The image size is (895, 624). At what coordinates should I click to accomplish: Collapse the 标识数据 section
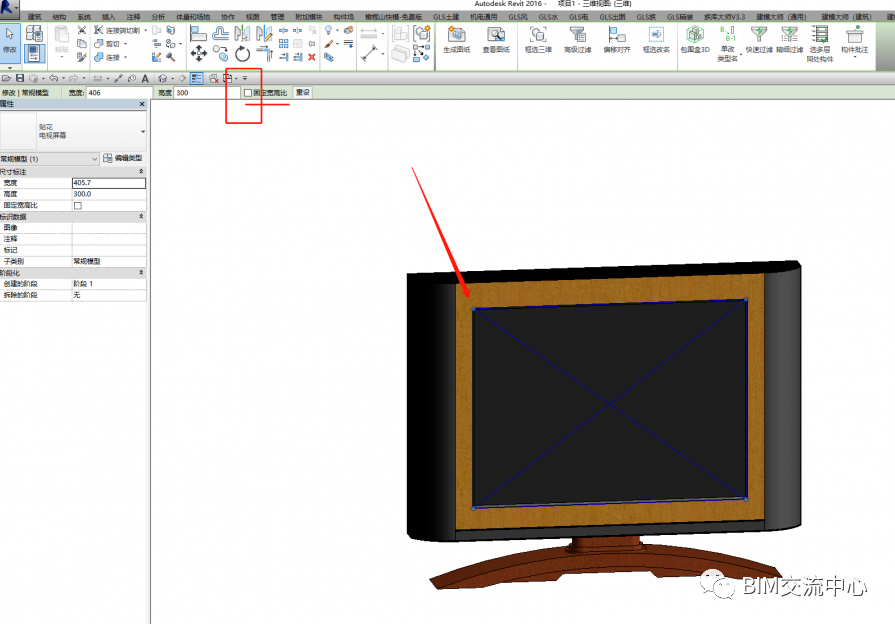[x=141, y=216]
